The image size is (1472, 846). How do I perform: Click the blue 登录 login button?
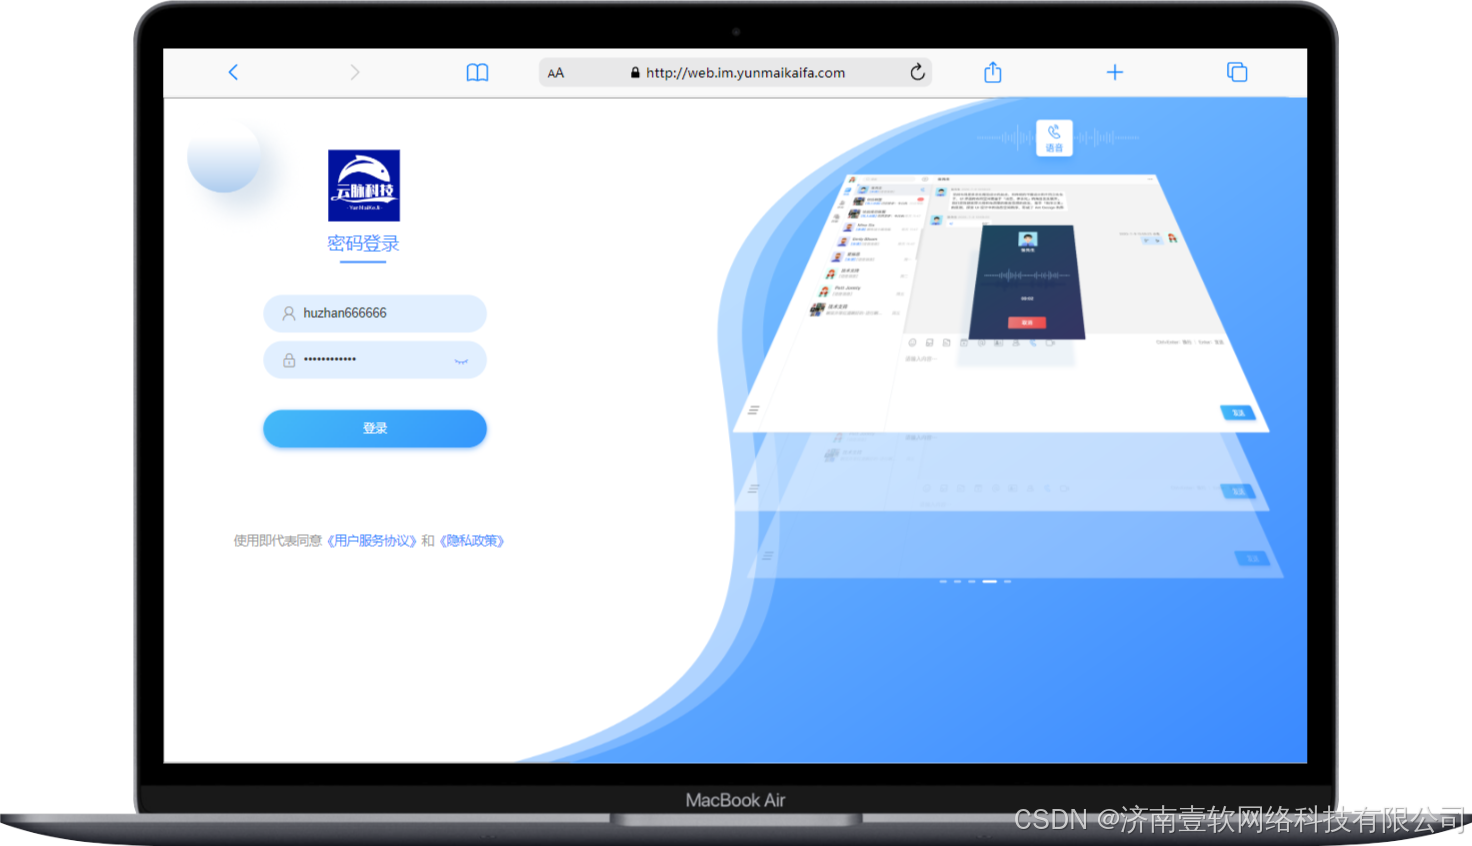pos(375,428)
